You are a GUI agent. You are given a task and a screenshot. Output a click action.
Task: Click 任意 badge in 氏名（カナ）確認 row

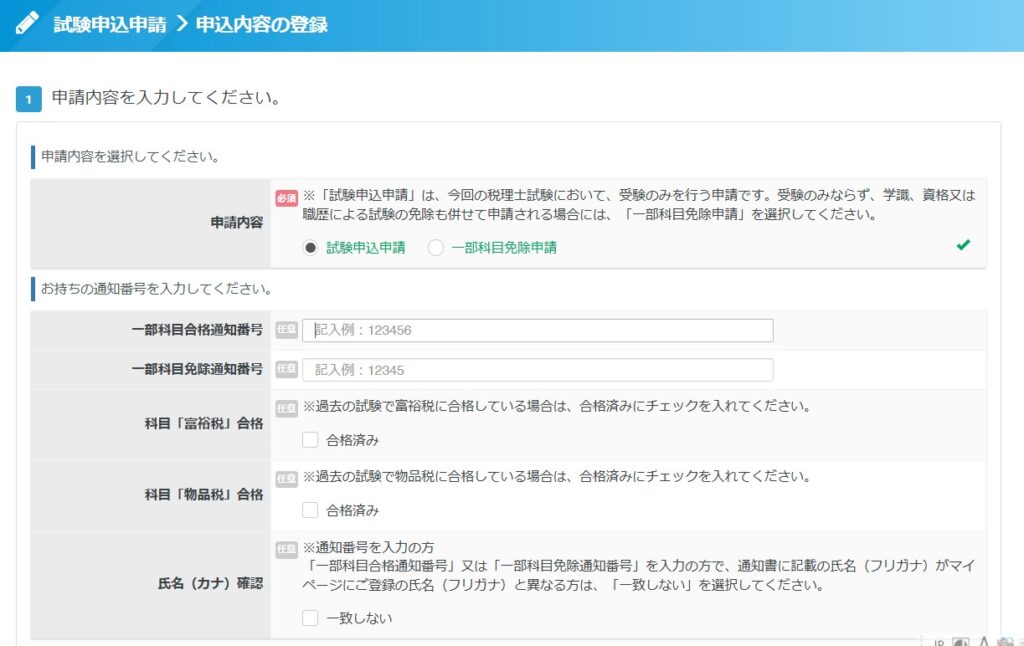[286, 548]
